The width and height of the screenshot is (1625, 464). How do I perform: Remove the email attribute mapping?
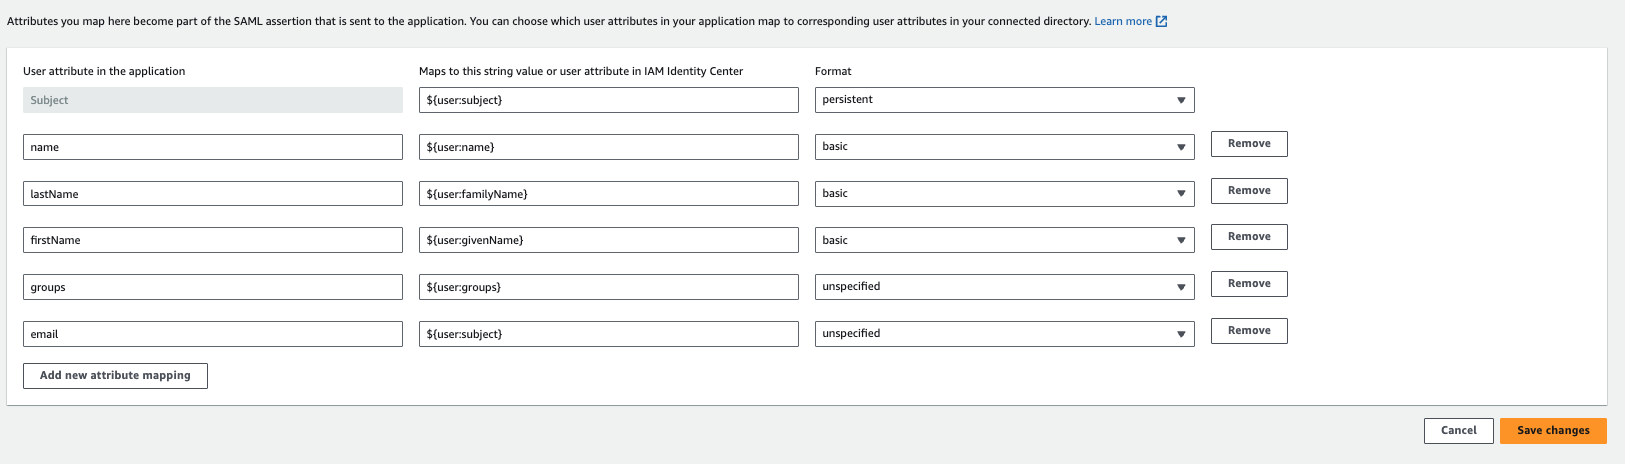pyautogui.click(x=1249, y=331)
